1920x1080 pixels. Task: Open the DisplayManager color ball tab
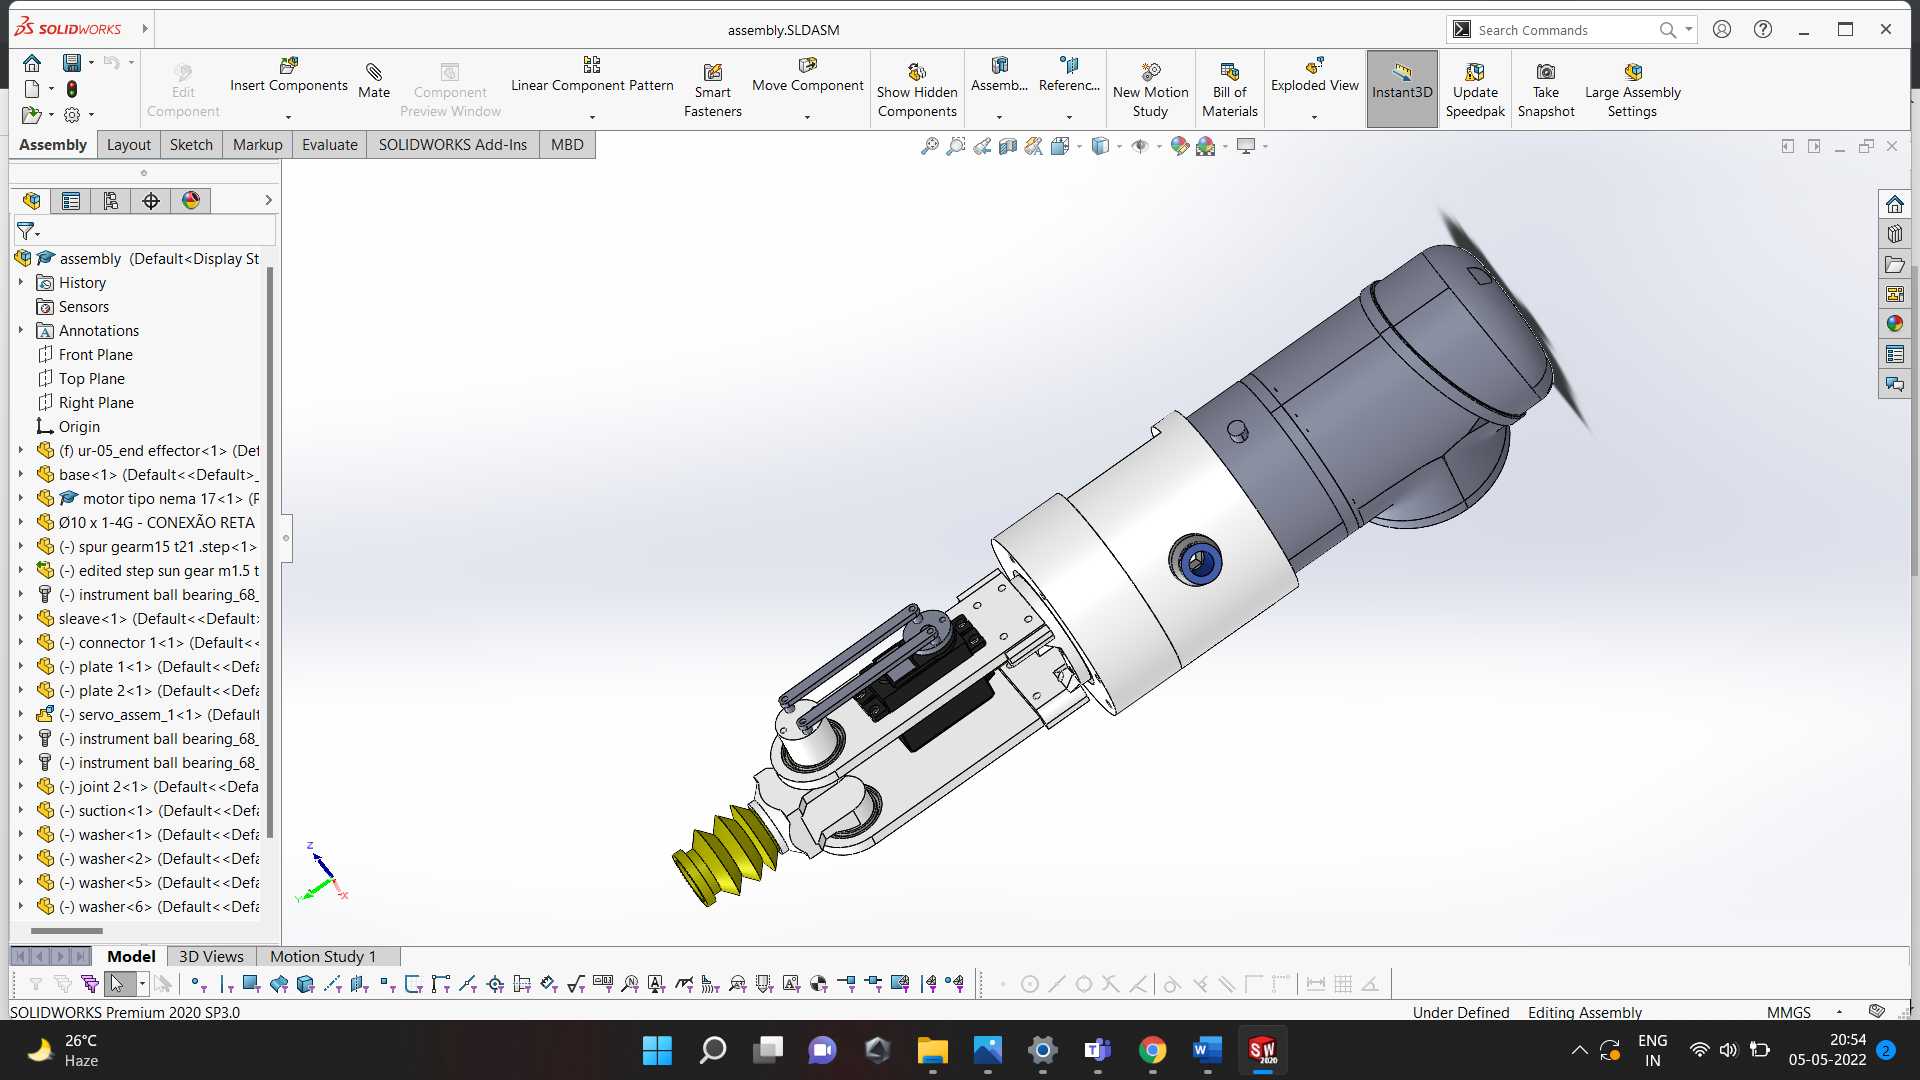coord(191,201)
